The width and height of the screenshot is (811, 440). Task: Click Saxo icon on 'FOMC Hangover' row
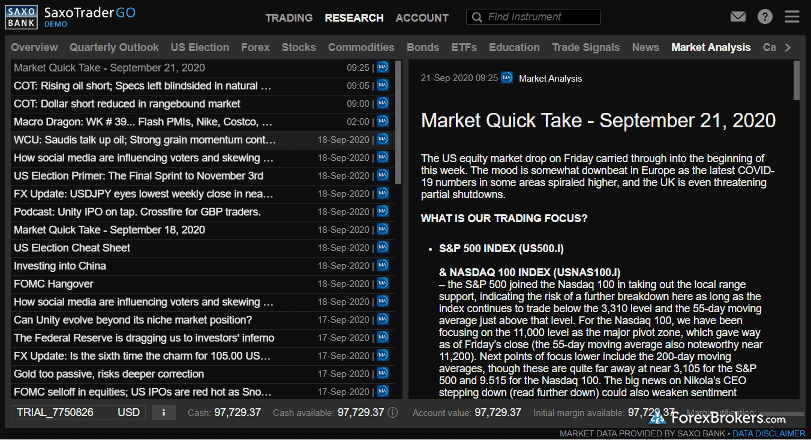click(383, 283)
